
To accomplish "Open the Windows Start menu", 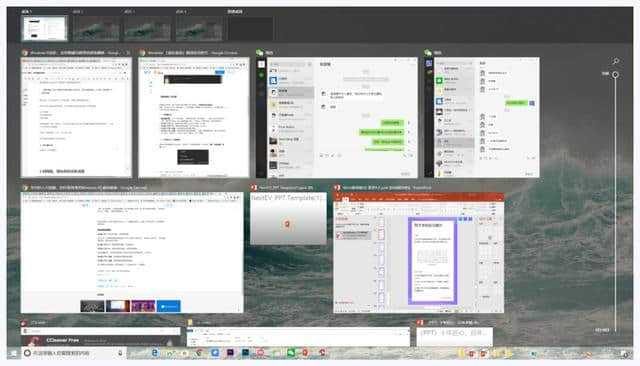I will tap(13, 353).
